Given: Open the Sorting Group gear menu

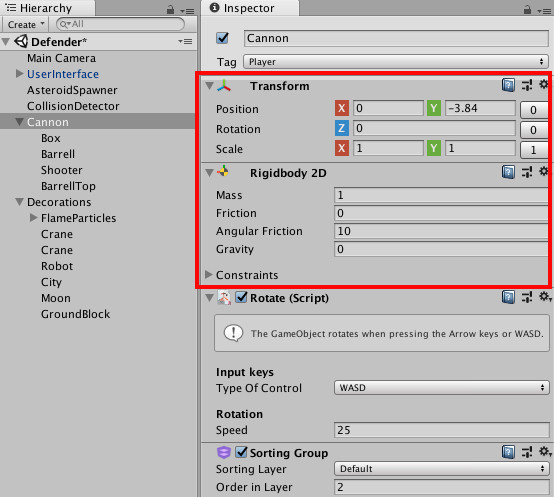Looking at the screenshot, I should point(545,451).
